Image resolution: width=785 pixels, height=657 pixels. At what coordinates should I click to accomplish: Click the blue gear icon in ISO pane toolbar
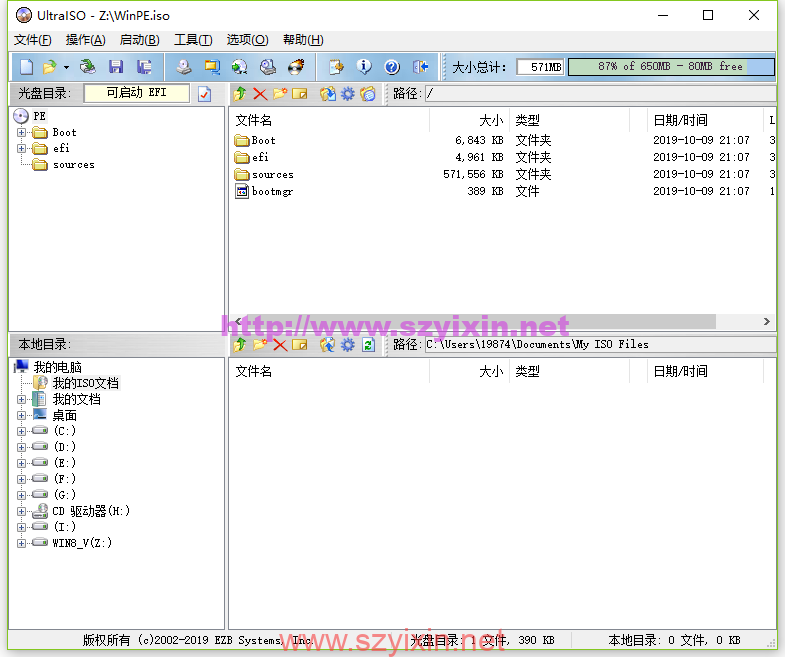pyautogui.click(x=347, y=94)
